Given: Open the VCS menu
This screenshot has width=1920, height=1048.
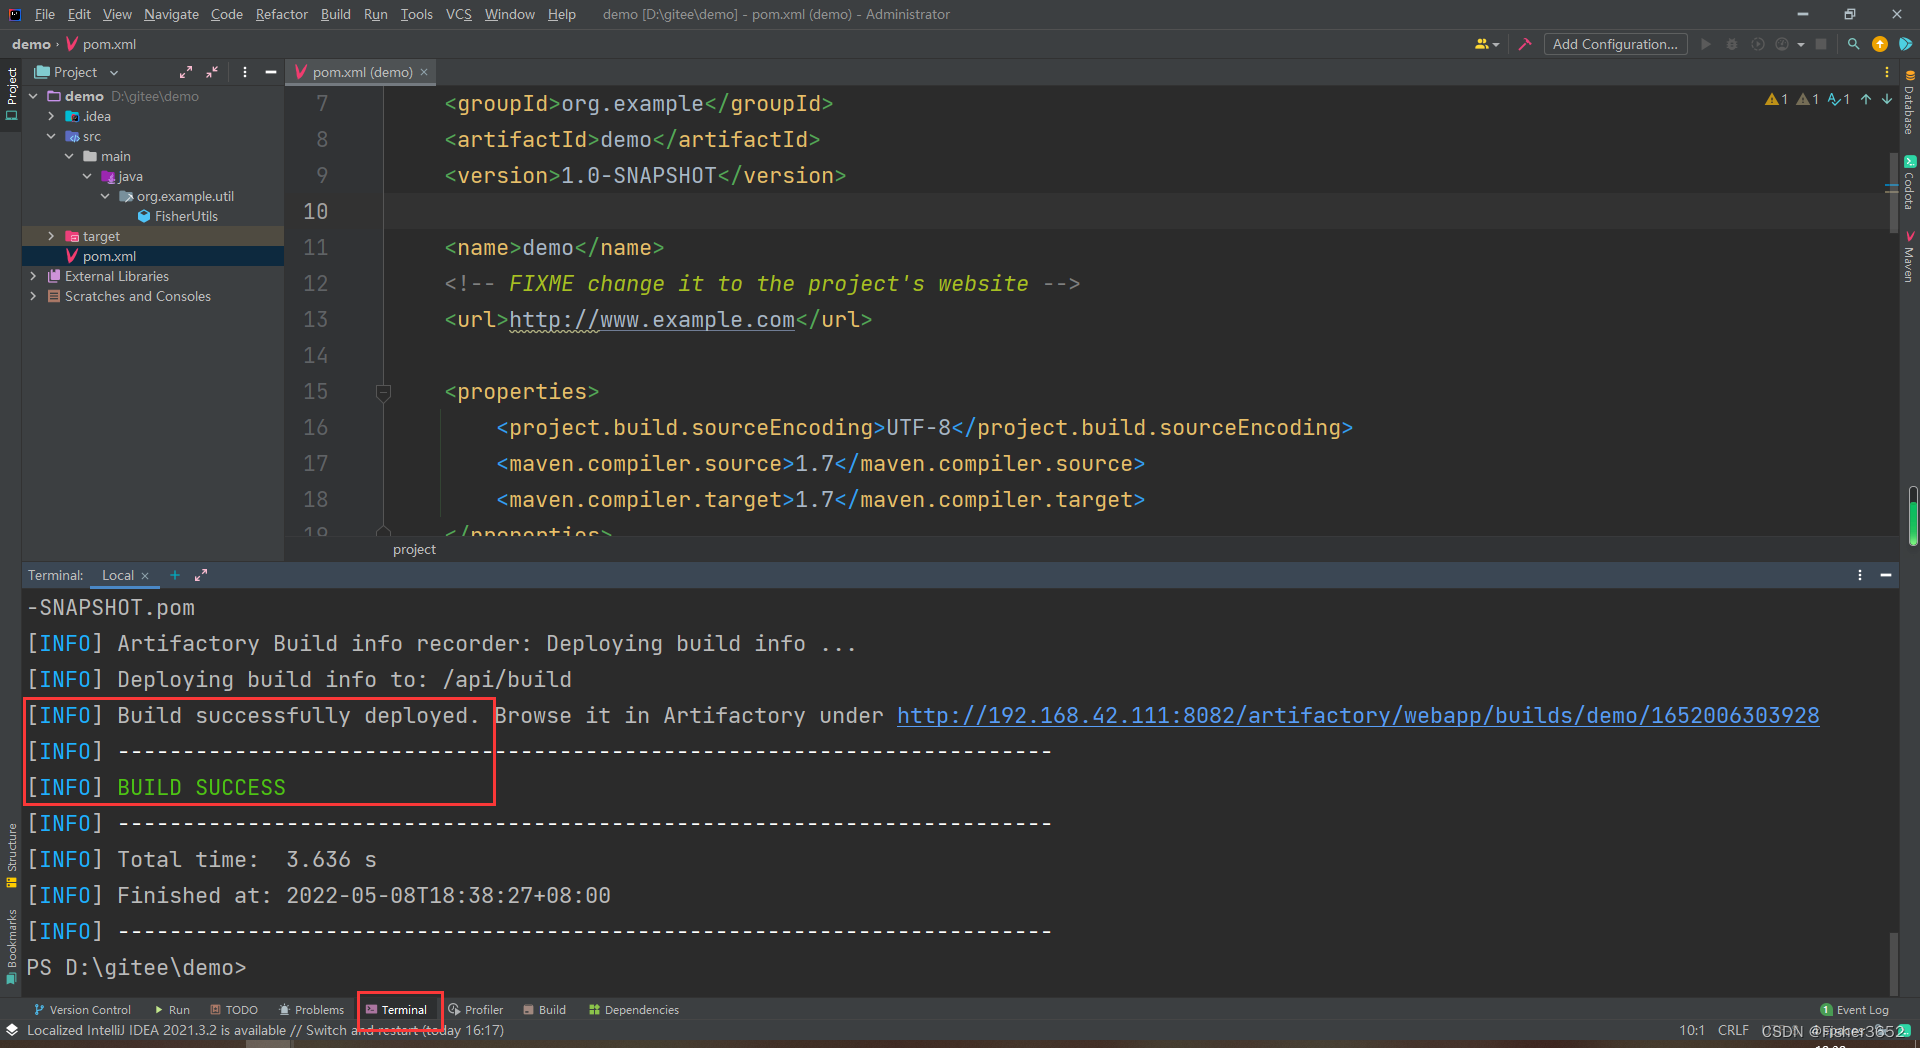Looking at the screenshot, I should pyautogui.click(x=459, y=14).
